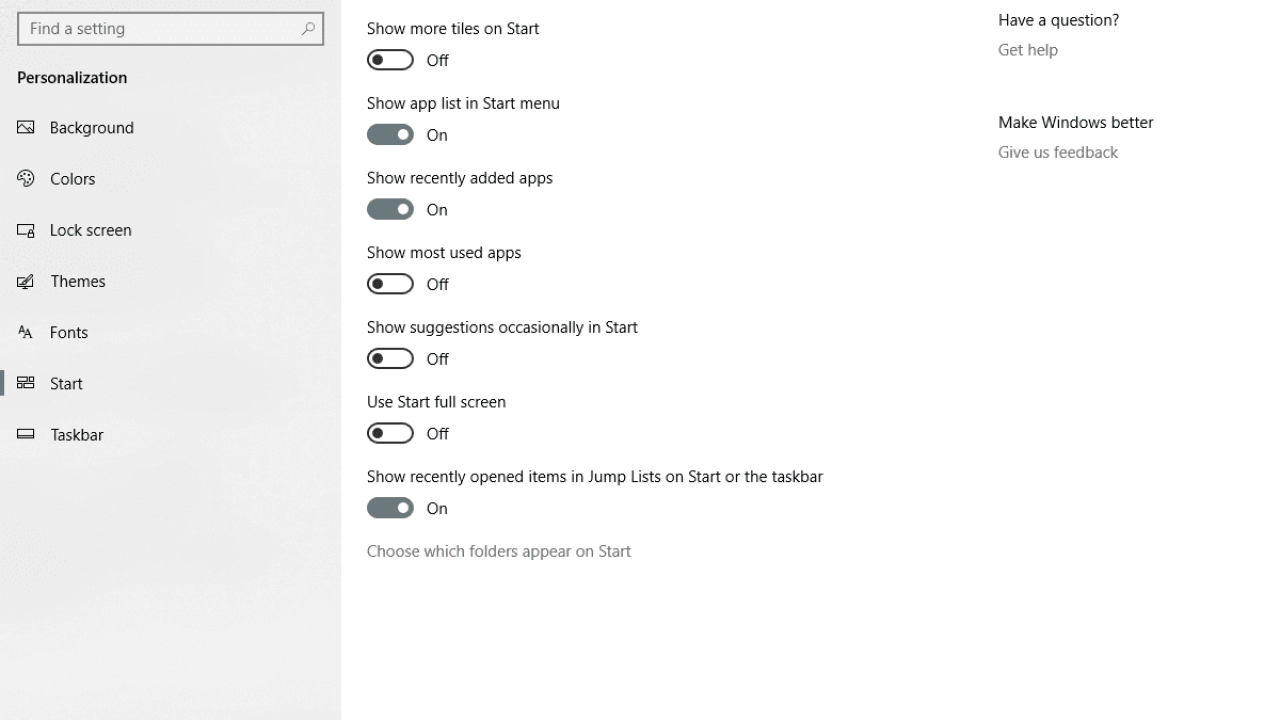Click the Lock screen monitor icon

(26, 230)
